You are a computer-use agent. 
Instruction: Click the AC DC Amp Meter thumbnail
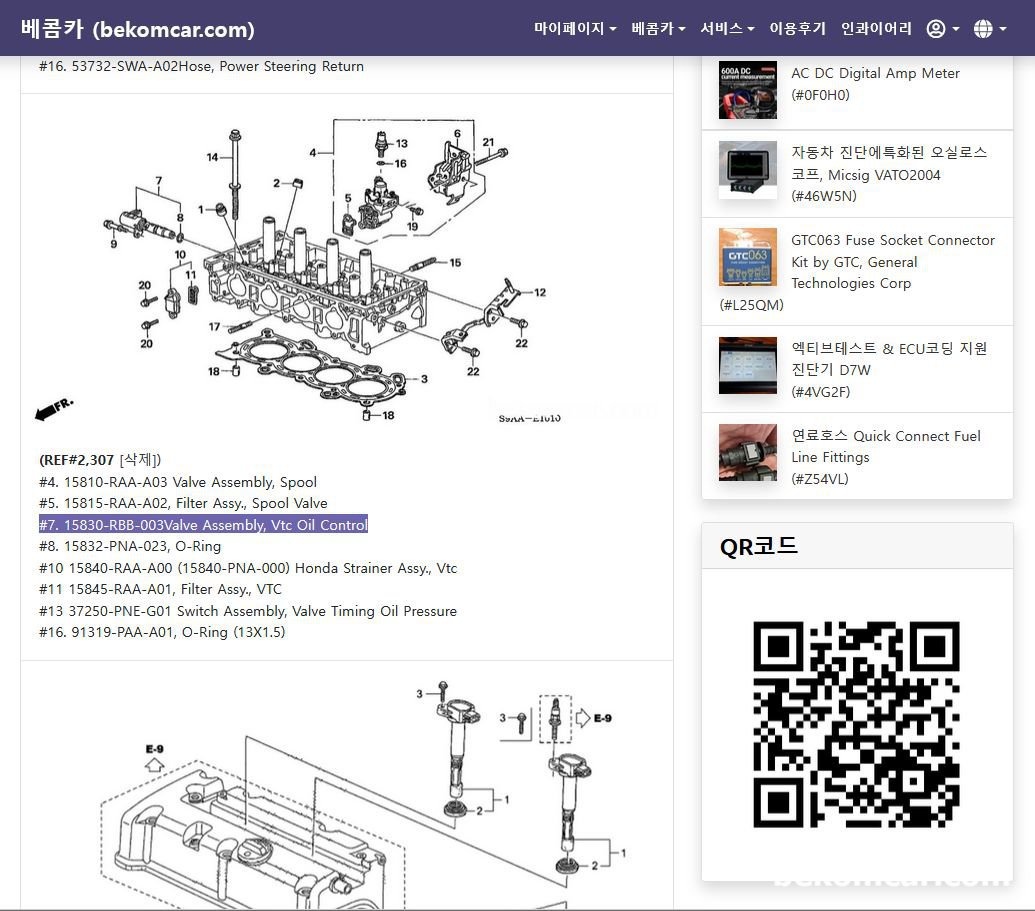click(x=748, y=90)
